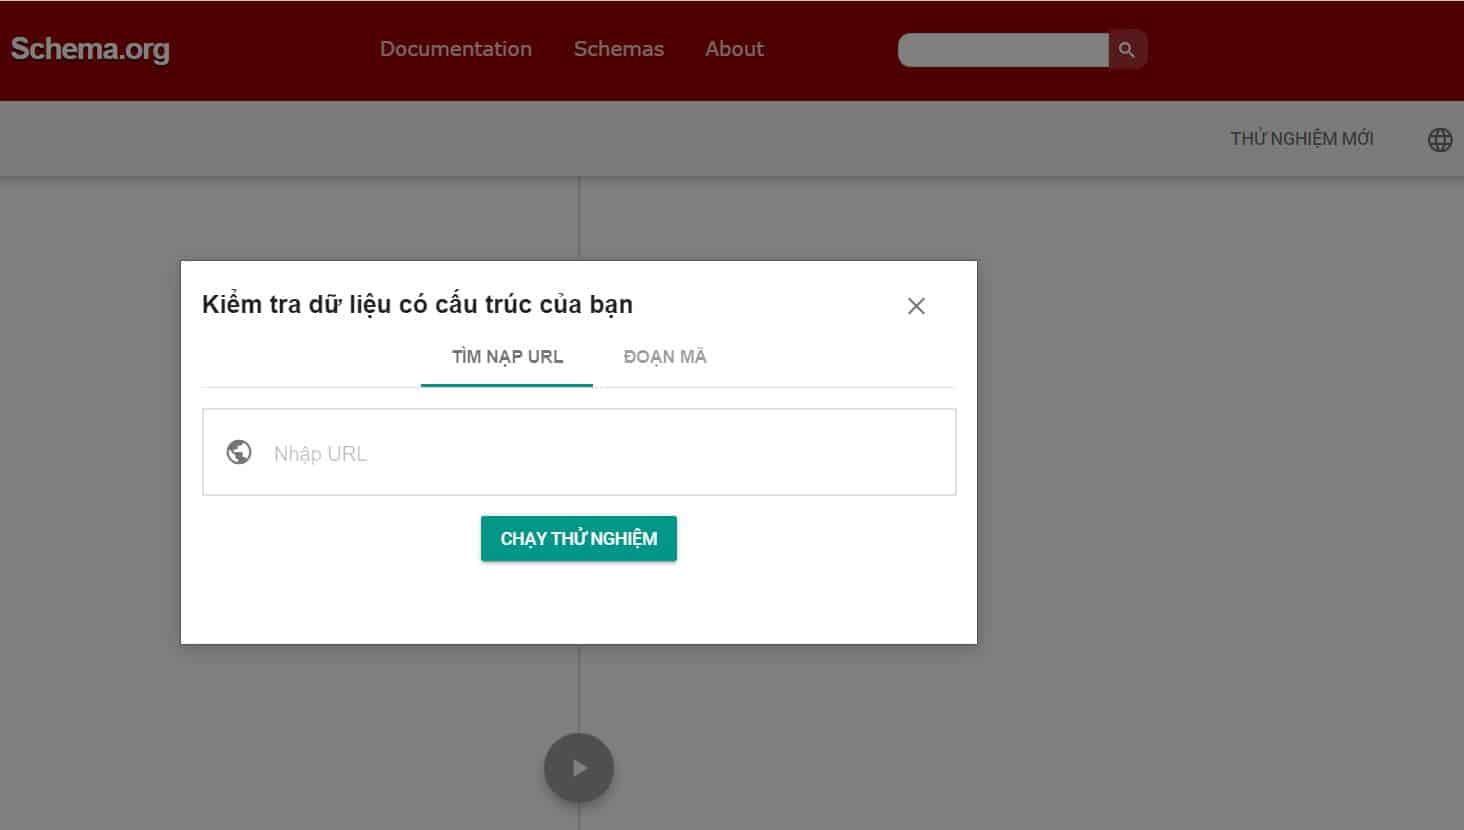1464x830 pixels.
Task: Click CHẠY THỬ NGHIỆM button
Action: (x=579, y=539)
